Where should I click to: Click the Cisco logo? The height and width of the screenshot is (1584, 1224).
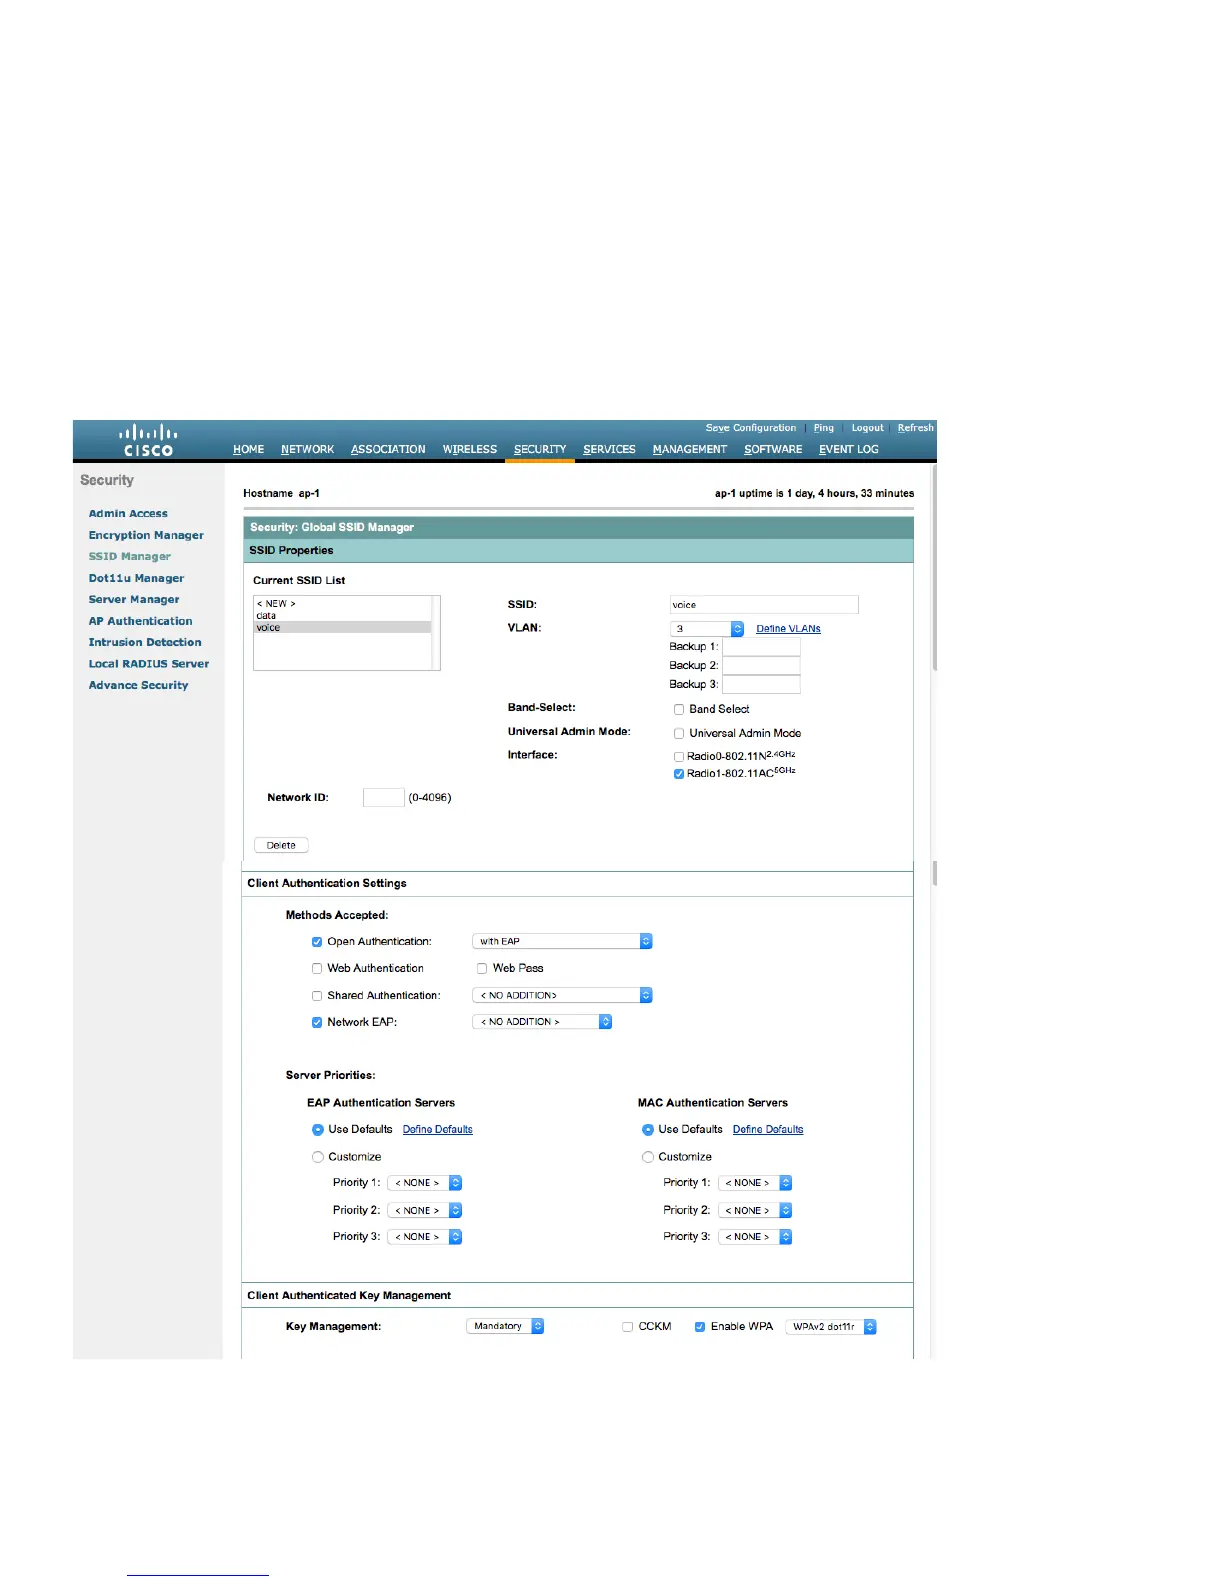[x=148, y=441]
